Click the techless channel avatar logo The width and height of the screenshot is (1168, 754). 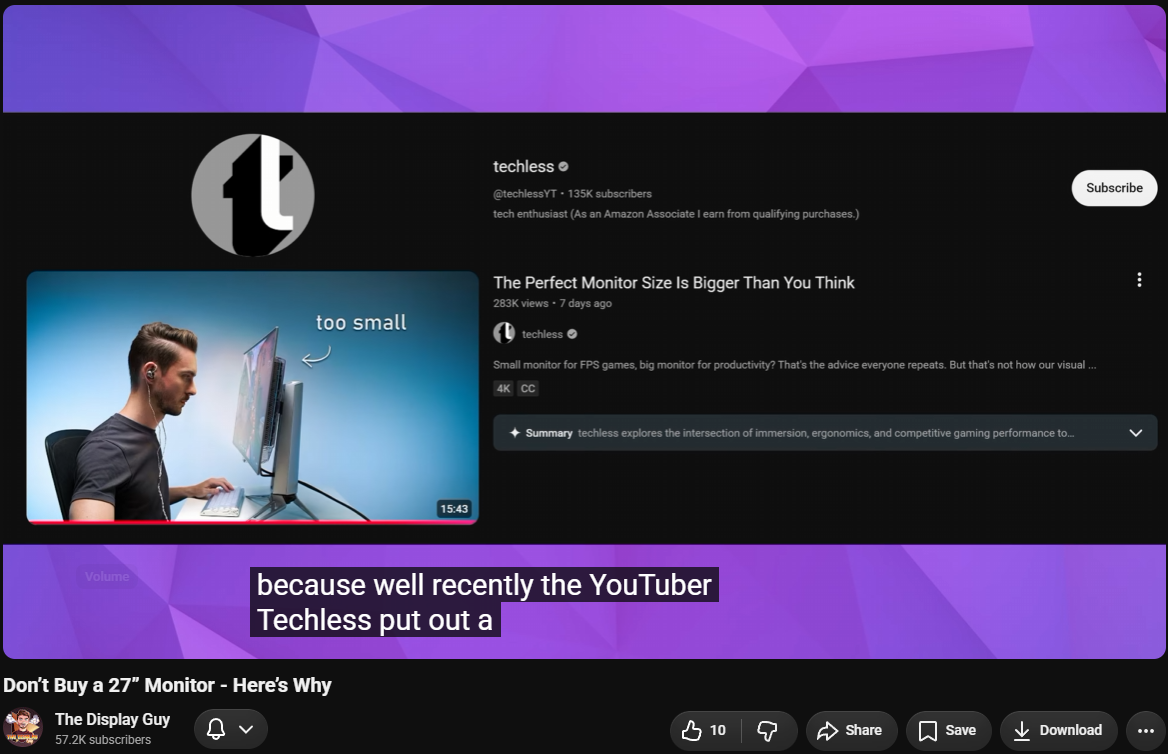253,195
